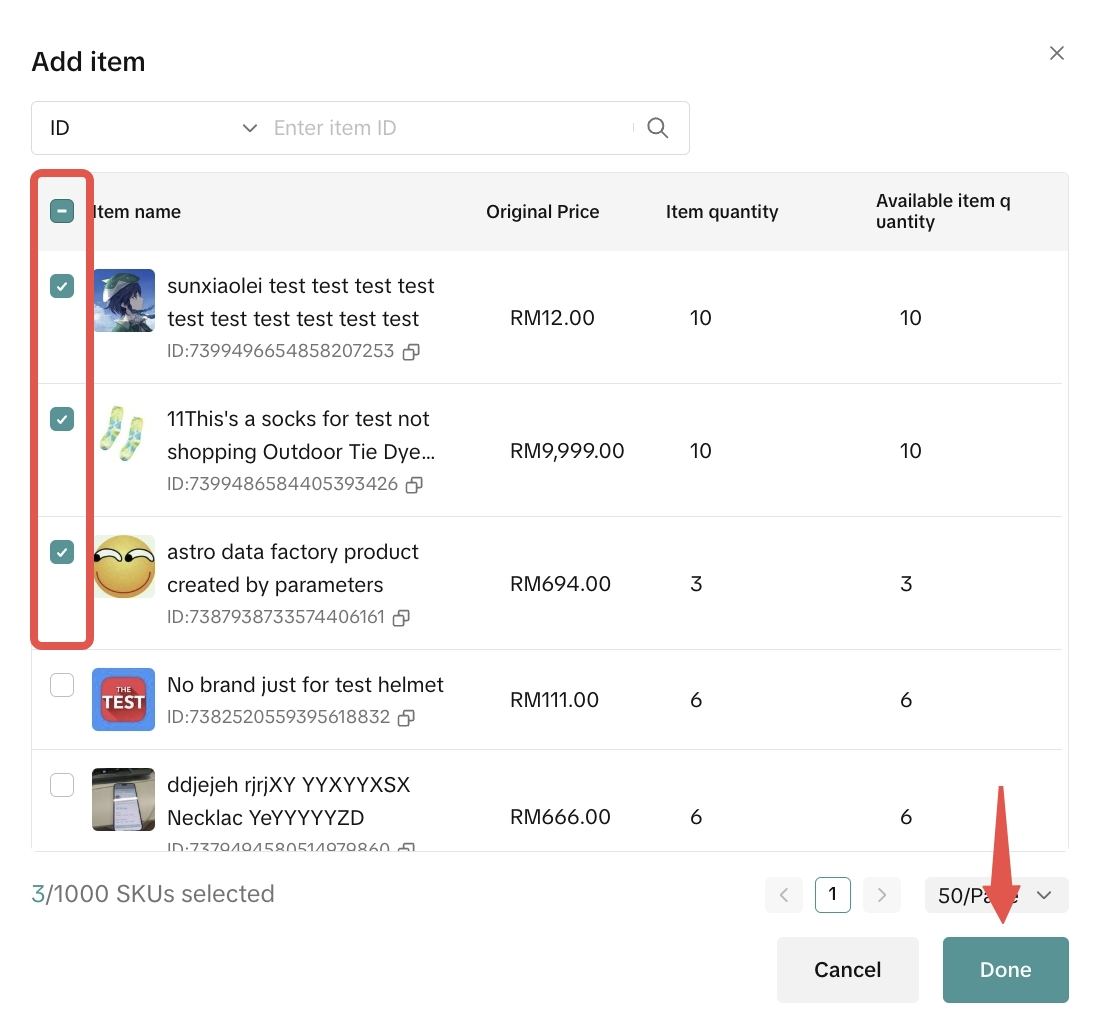Open the red TEST helmet thumbnail
This screenshot has width=1095, height=1028.
click(124, 700)
